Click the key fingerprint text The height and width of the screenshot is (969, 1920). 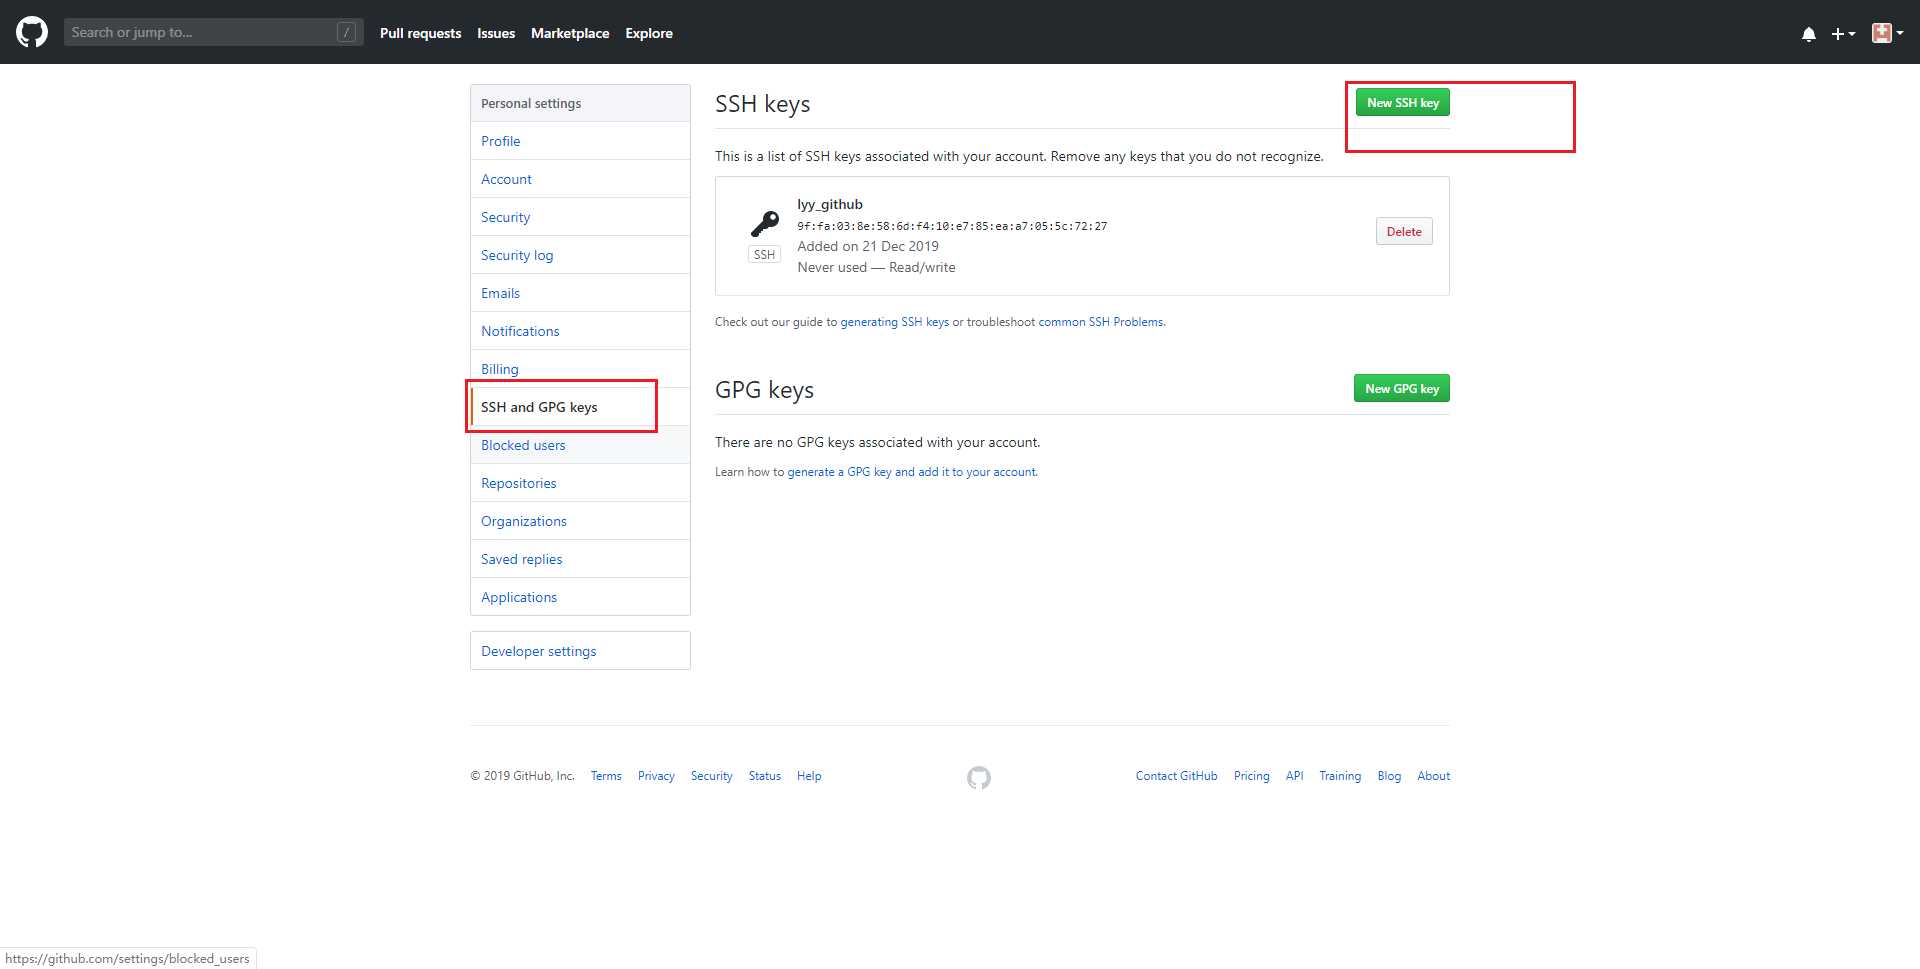coord(952,226)
